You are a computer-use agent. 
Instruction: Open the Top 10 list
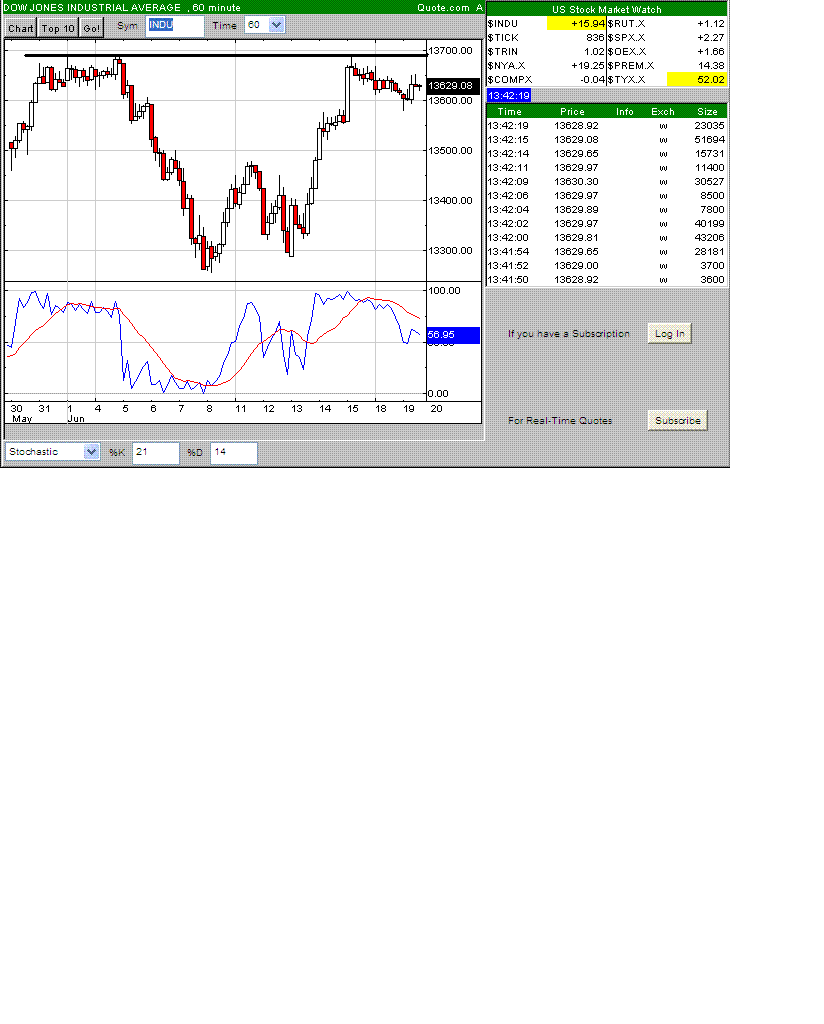[58, 28]
